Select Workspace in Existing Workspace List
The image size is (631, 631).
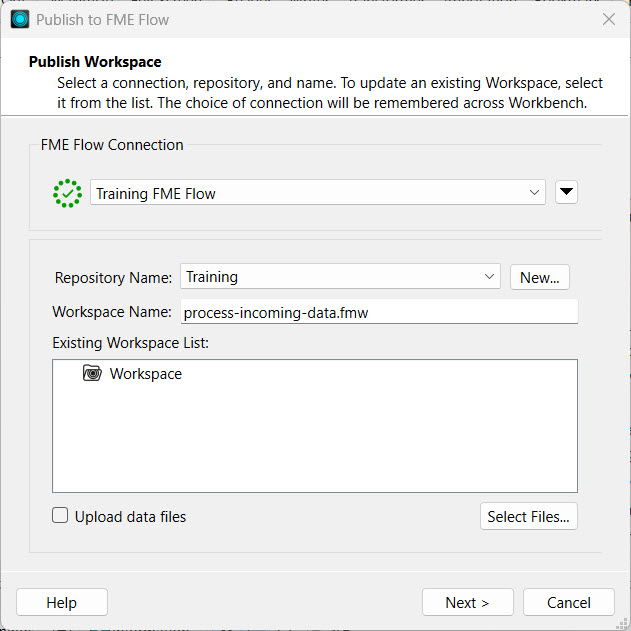coord(146,374)
